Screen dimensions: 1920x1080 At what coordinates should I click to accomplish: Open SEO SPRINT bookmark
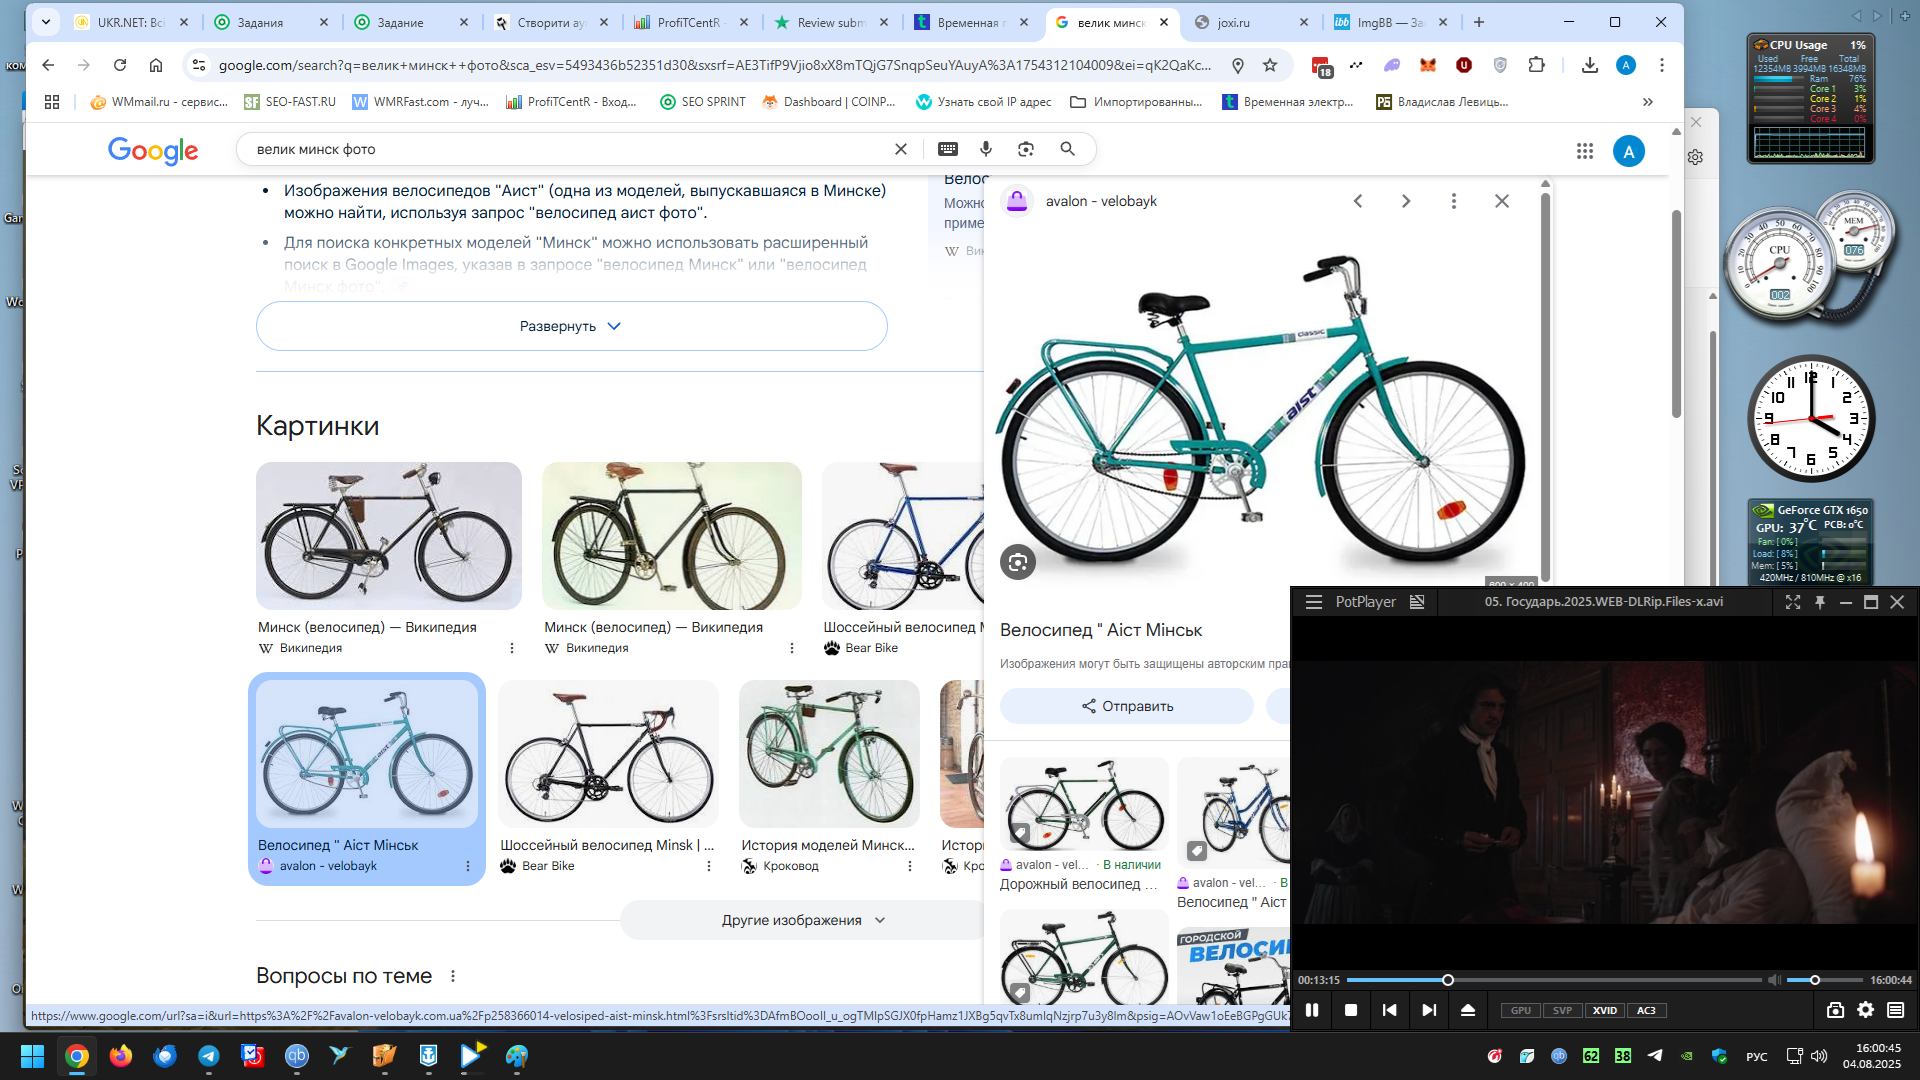tap(703, 102)
